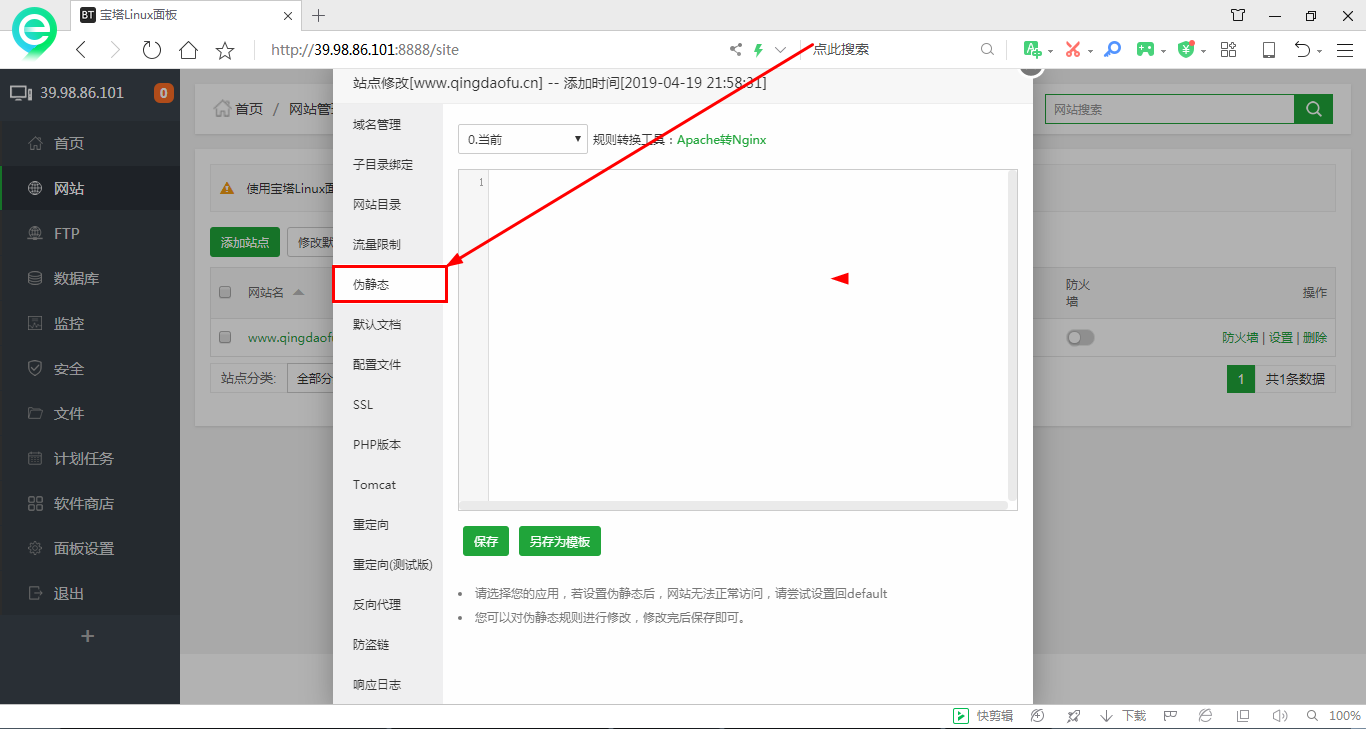Click the undo close-tab arrow icon
This screenshot has width=1366, height=729.
(1302, 49)
